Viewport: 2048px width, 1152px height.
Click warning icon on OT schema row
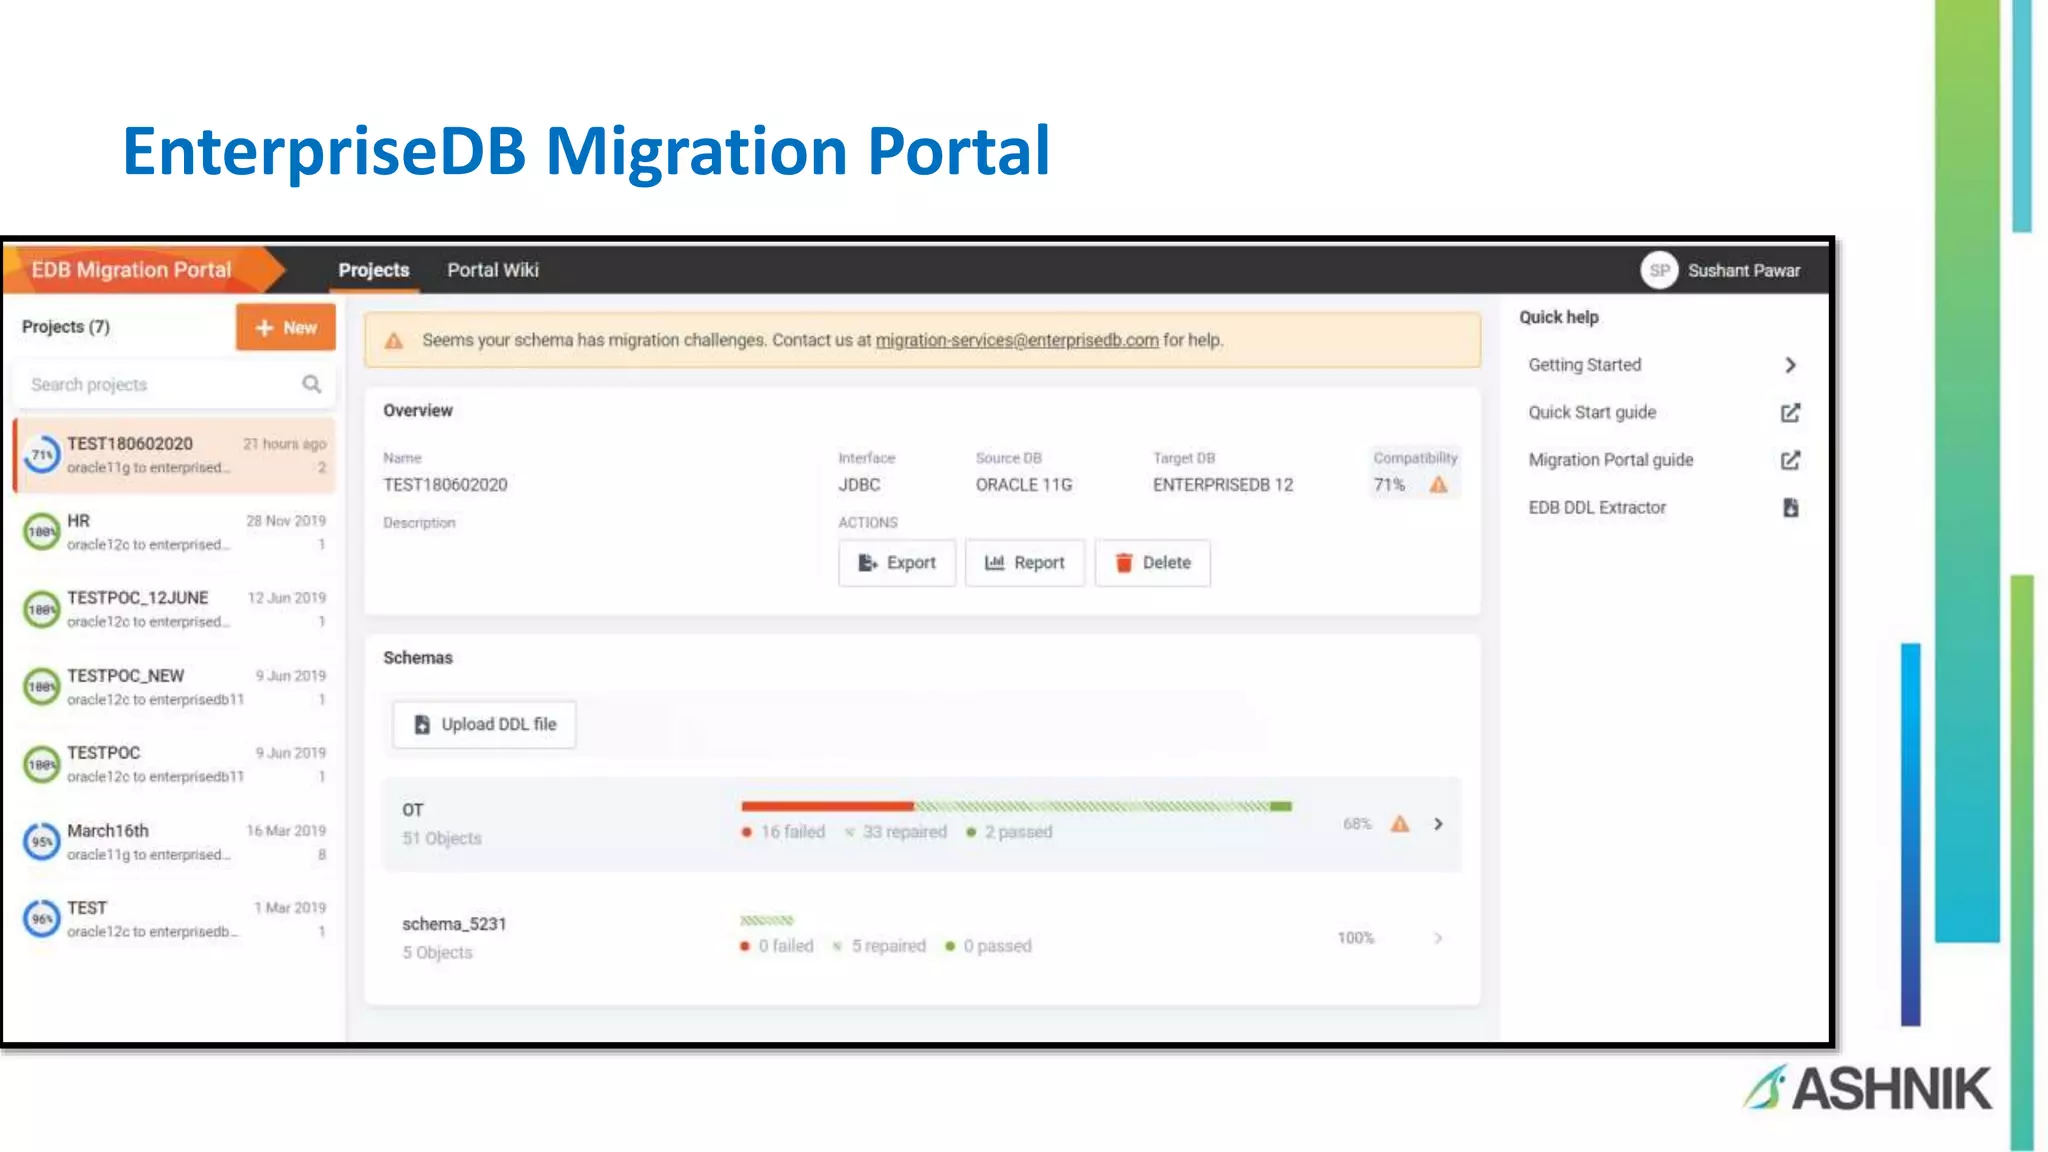[1400, 824]
